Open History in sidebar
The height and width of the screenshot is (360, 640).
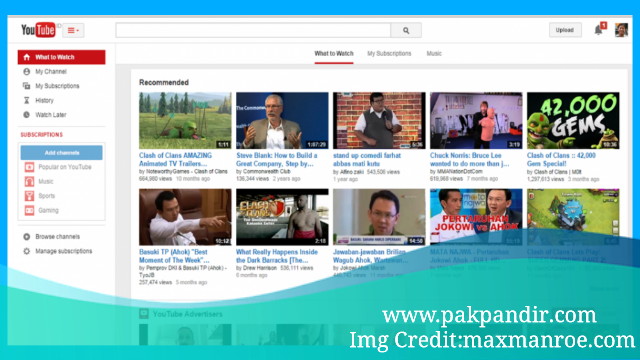tap(44, 100)
